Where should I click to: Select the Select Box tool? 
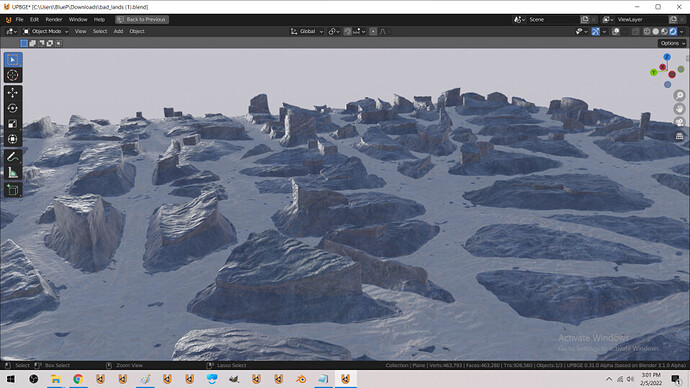click(x=12, y=60)
